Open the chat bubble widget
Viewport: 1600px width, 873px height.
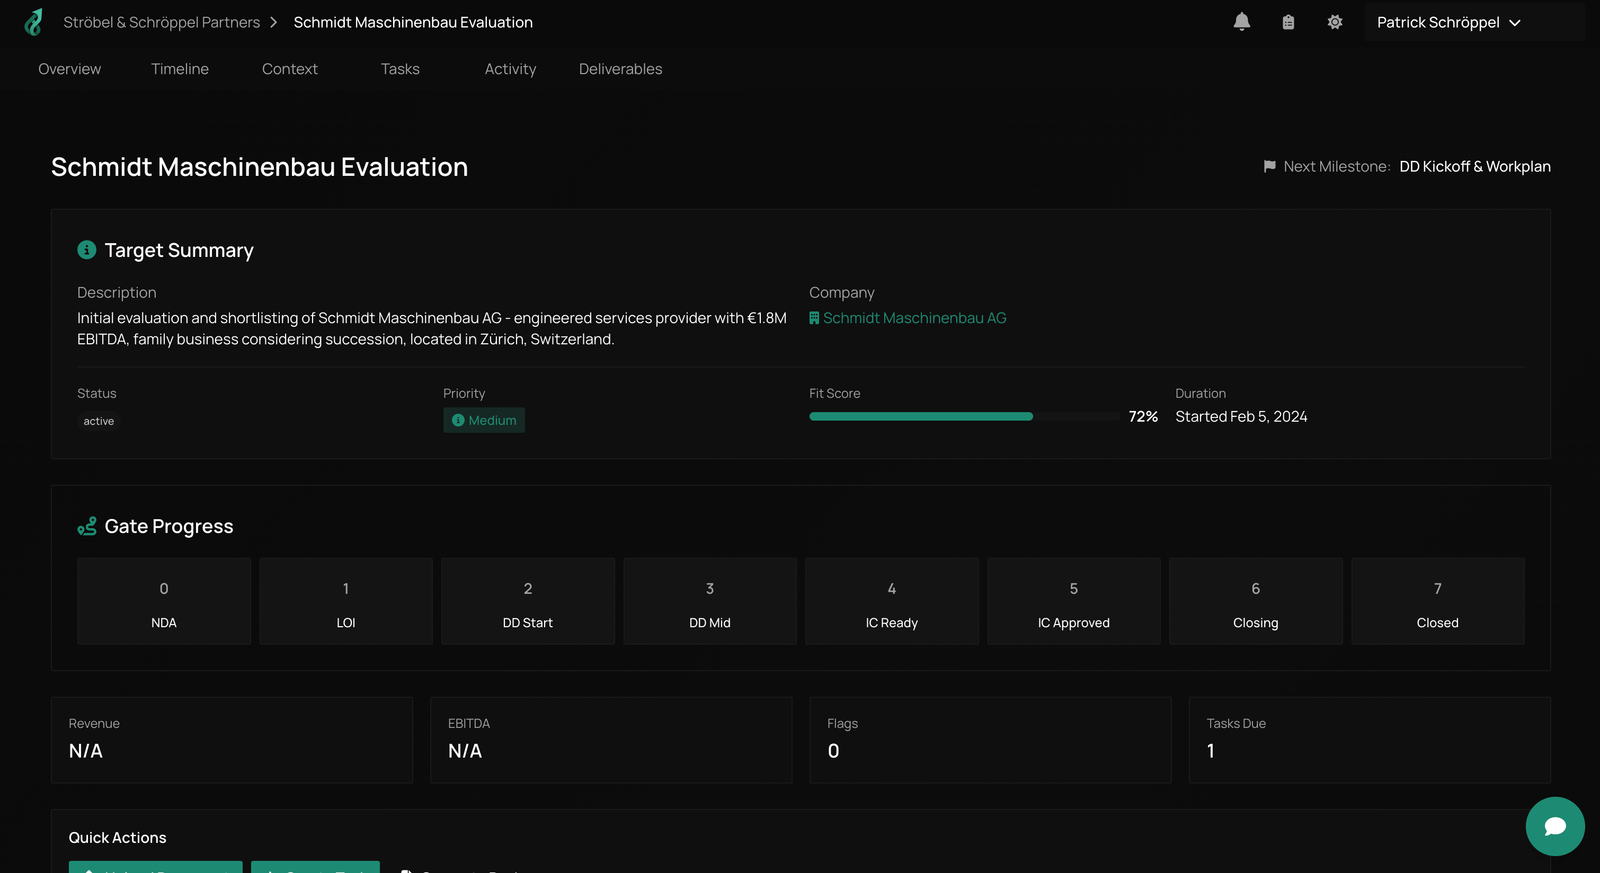(1555, 826)
